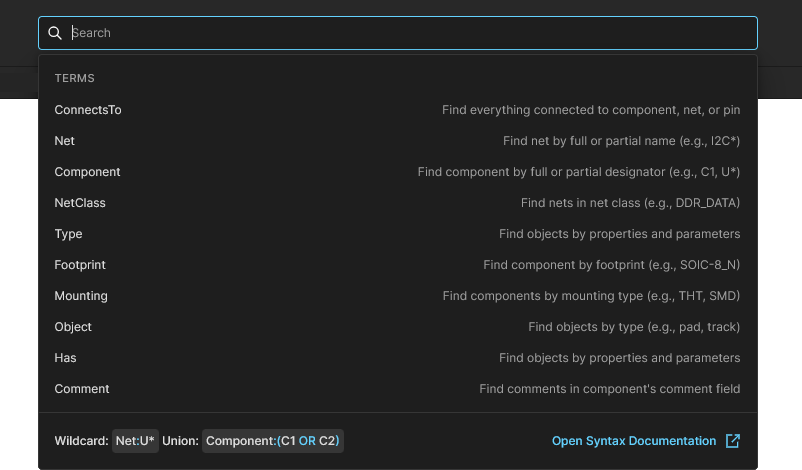Image resolution: width=802 pixels, height=470 pixels.
Task: Click the 'Find objects by type' description
Action: pos(634,327)
